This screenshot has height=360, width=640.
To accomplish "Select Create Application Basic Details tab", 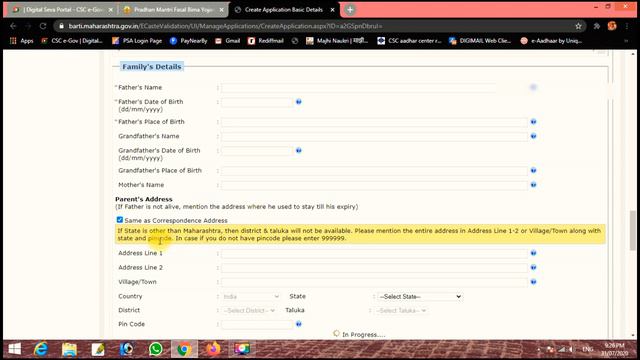I will coord(284,9).
